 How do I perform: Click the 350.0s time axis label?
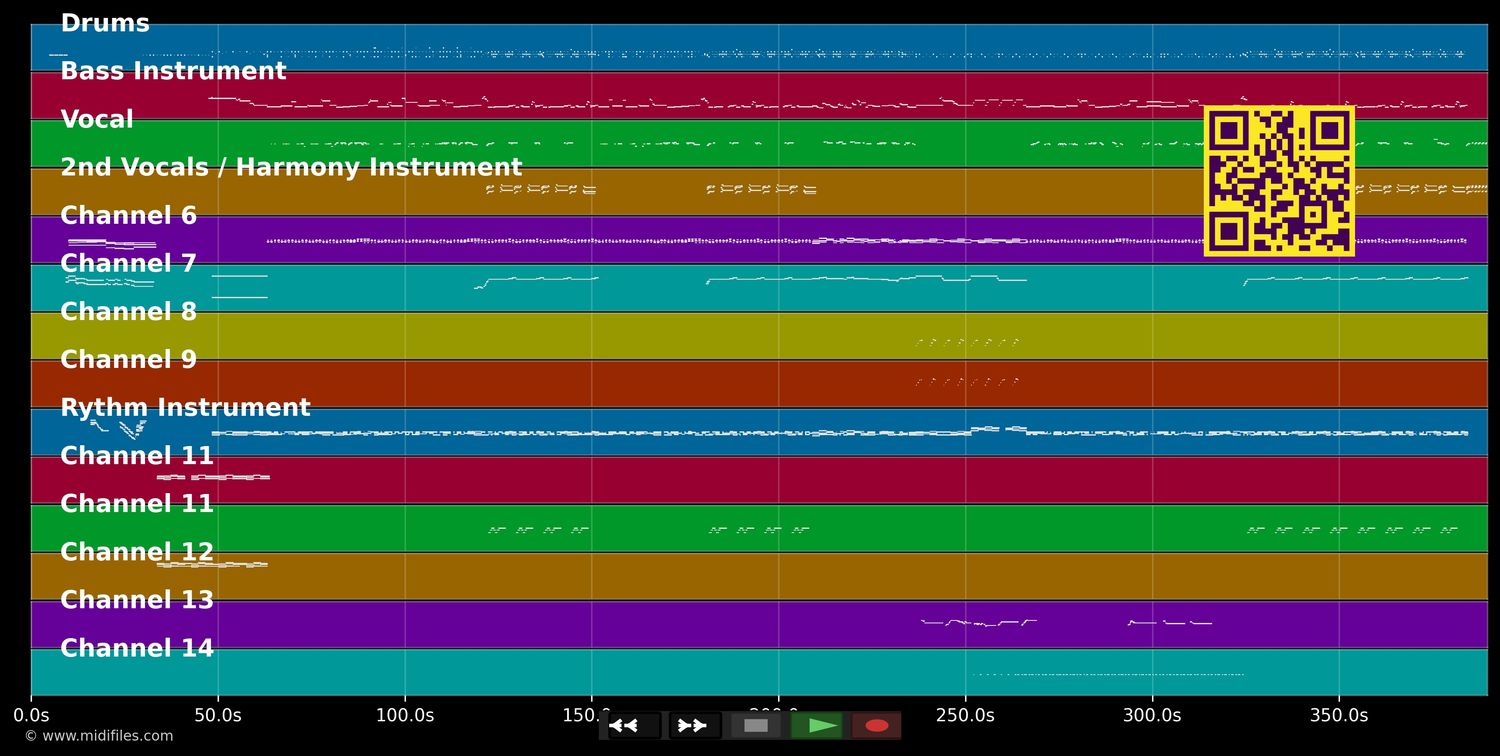click(1339, 715)
